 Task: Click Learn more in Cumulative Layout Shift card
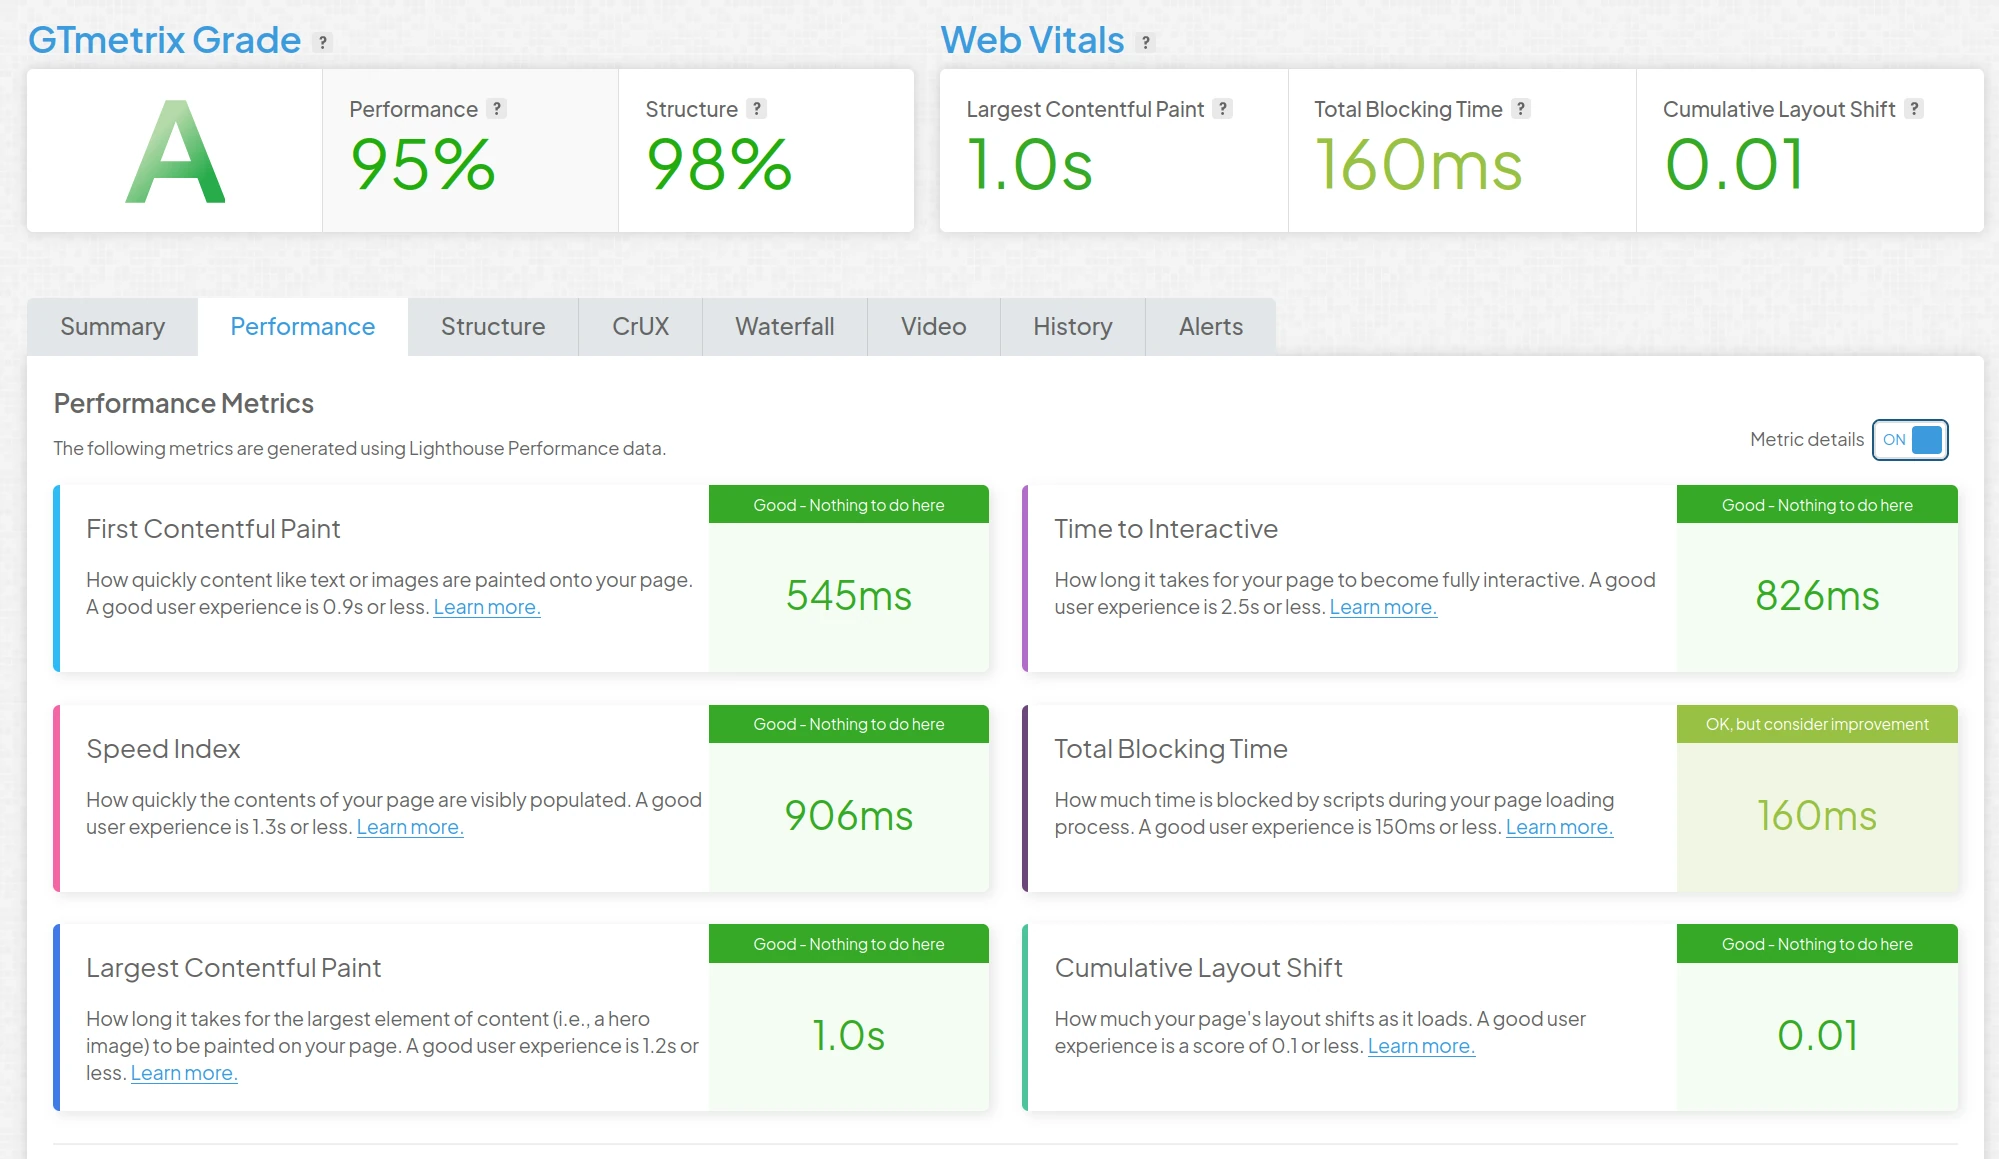point(1421,1046)
